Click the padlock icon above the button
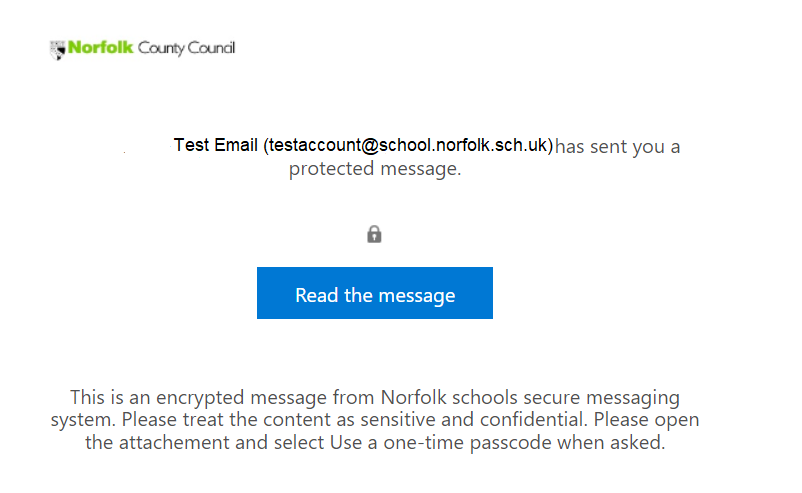This screenshot has height=493, width=802. click(374, 234)
